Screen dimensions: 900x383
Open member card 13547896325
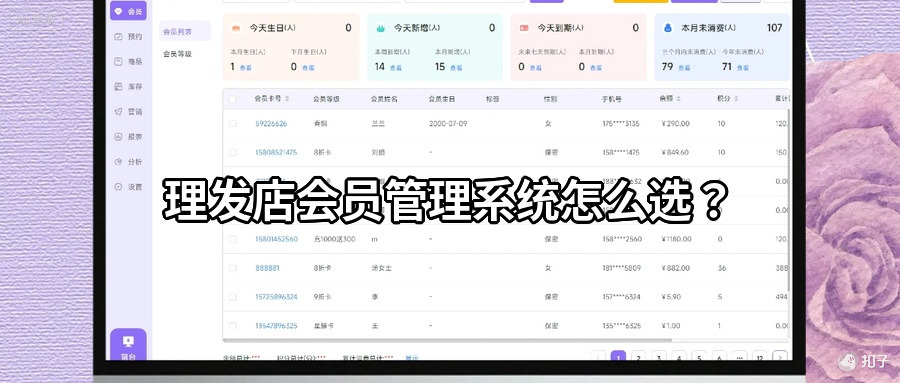pyautogui.click(x=276, y=326)
